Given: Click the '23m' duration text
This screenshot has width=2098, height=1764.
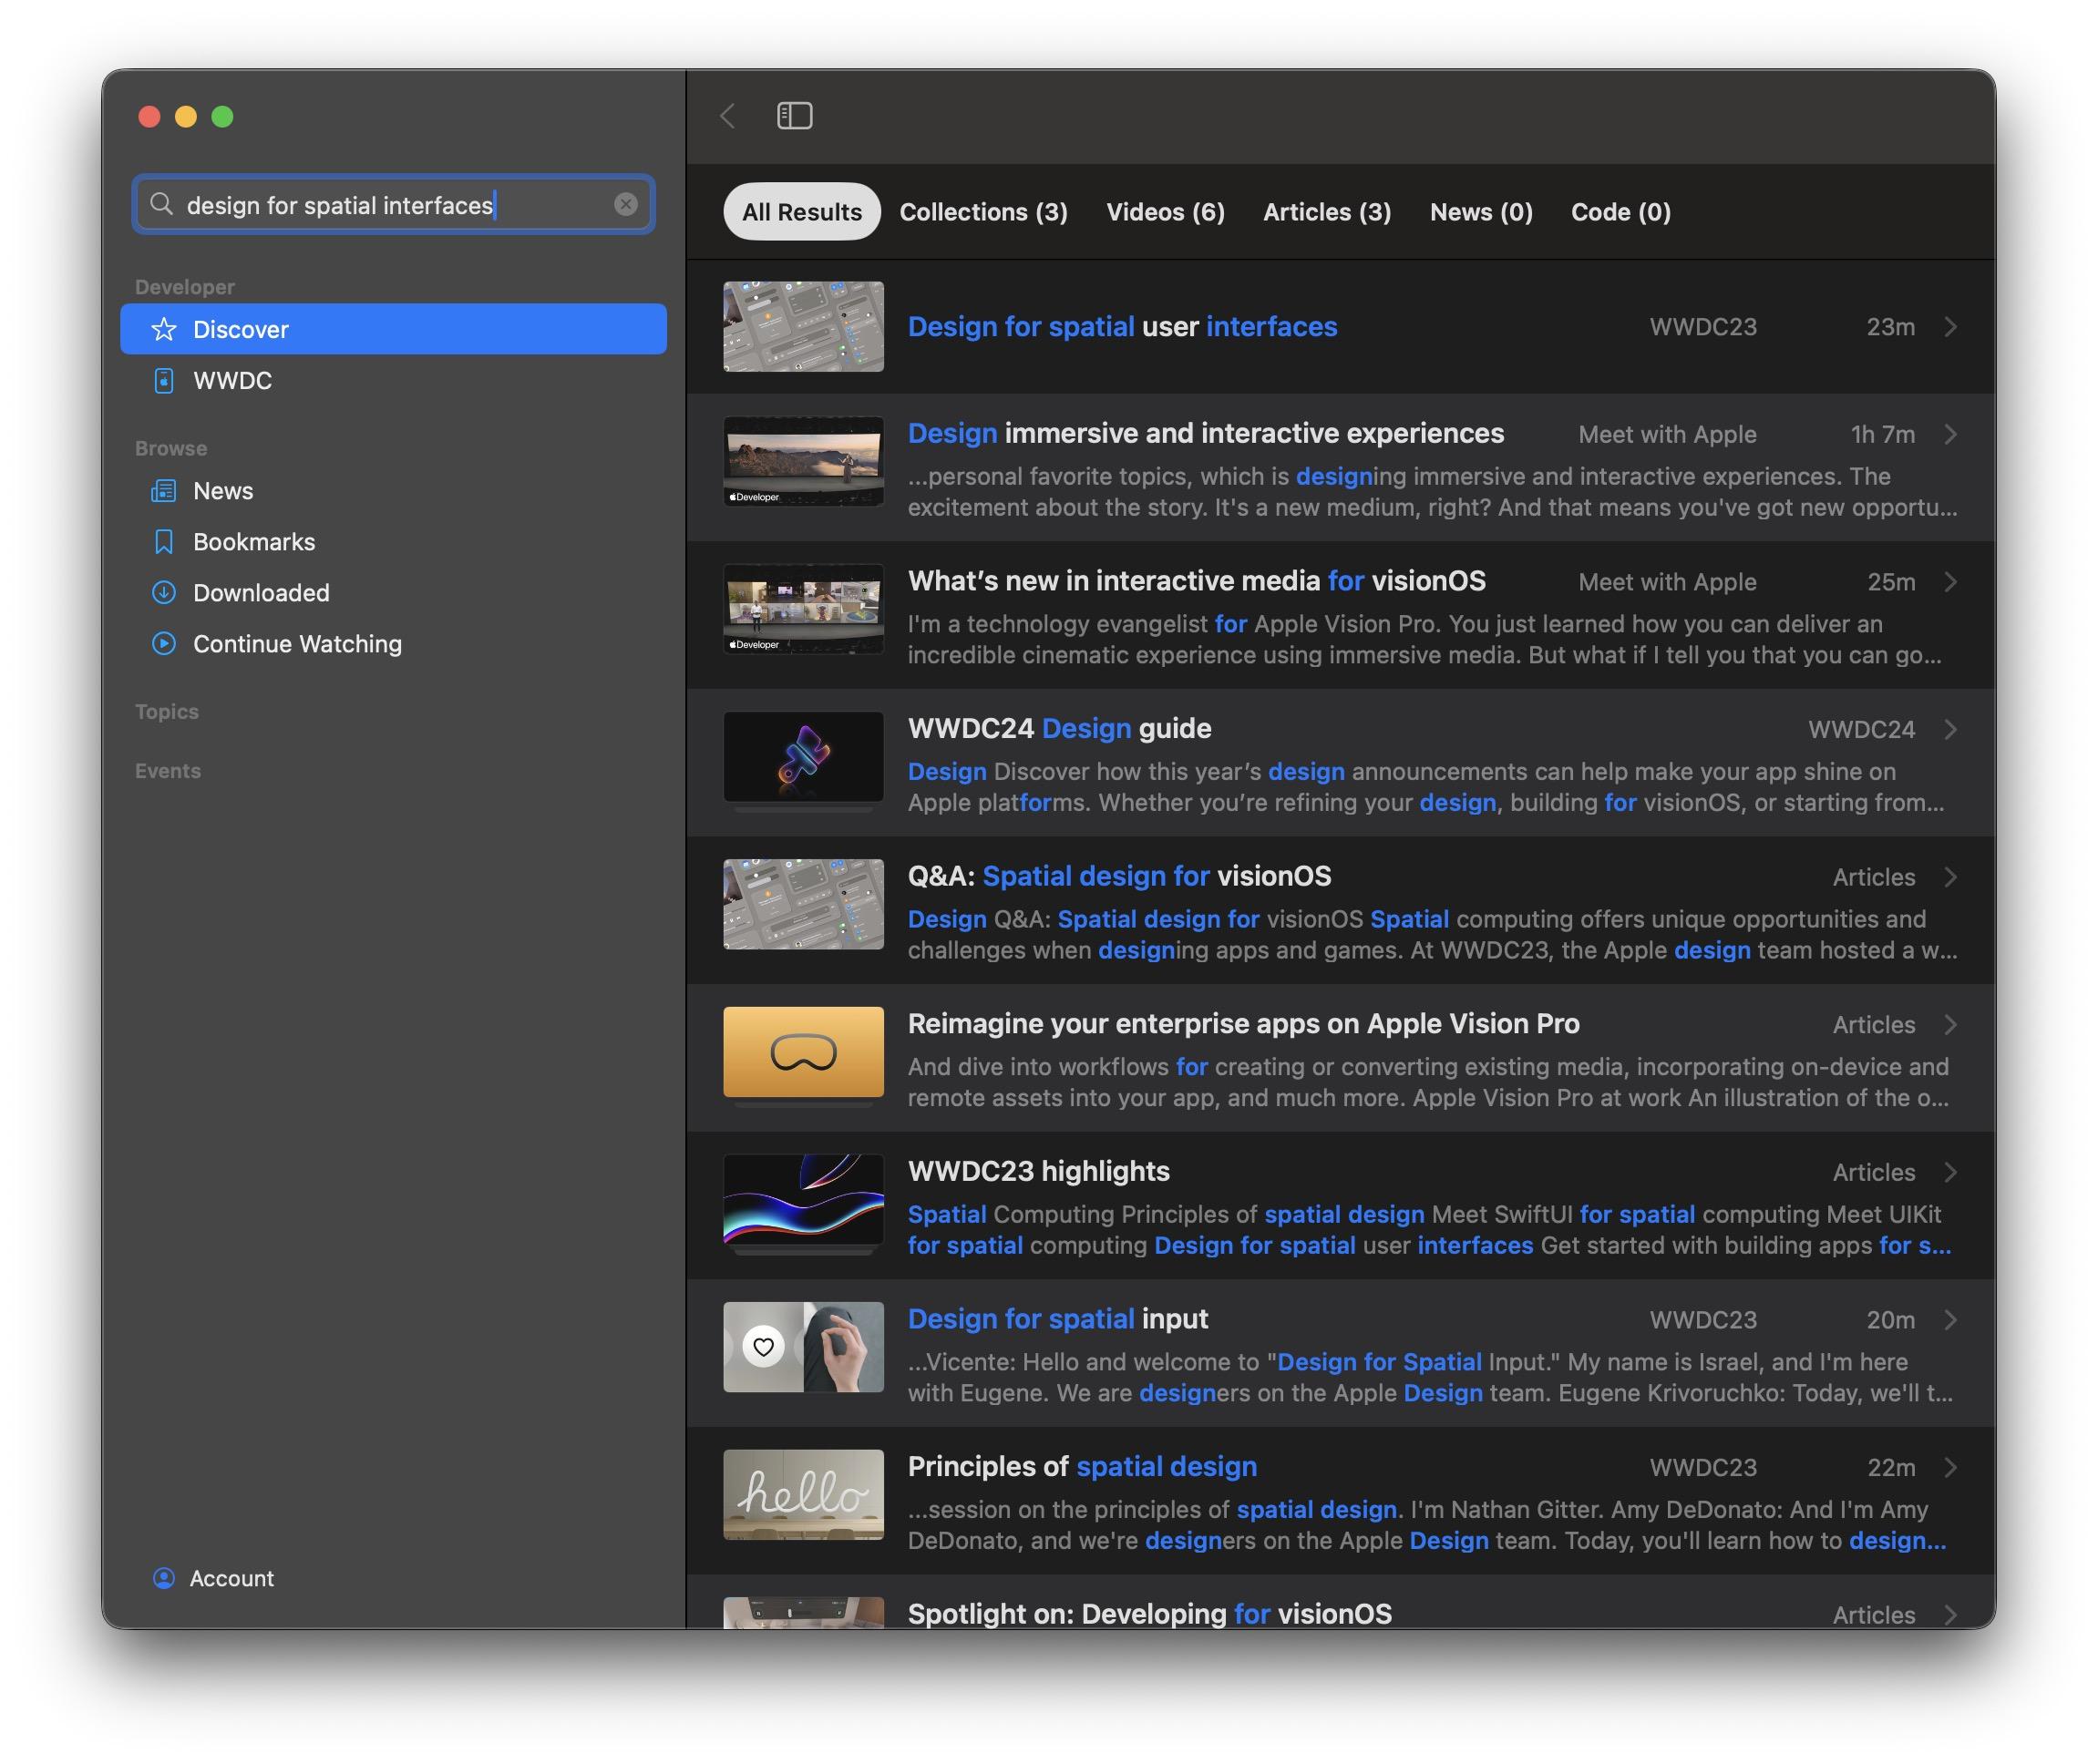Looking at the screenshot, I should (x=1891, y=327).
